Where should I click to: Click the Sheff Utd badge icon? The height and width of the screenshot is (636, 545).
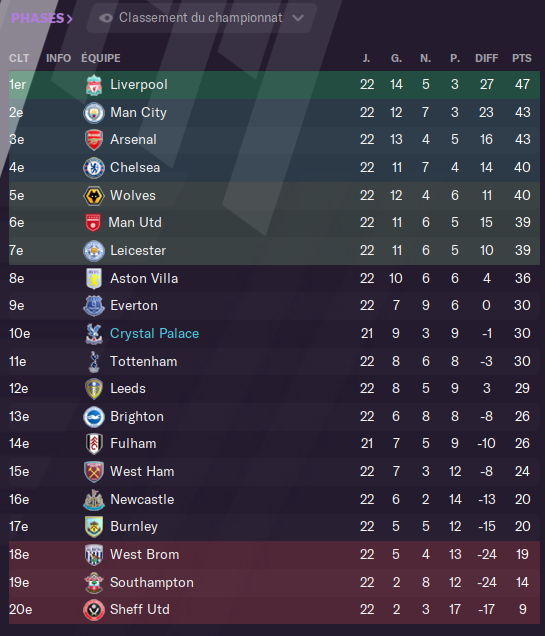click(94, 610)
